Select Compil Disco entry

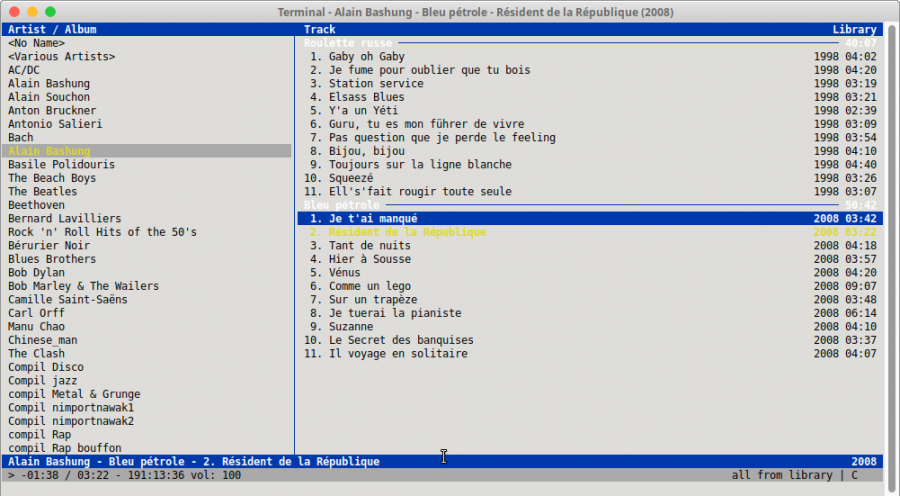pos(45,367)
